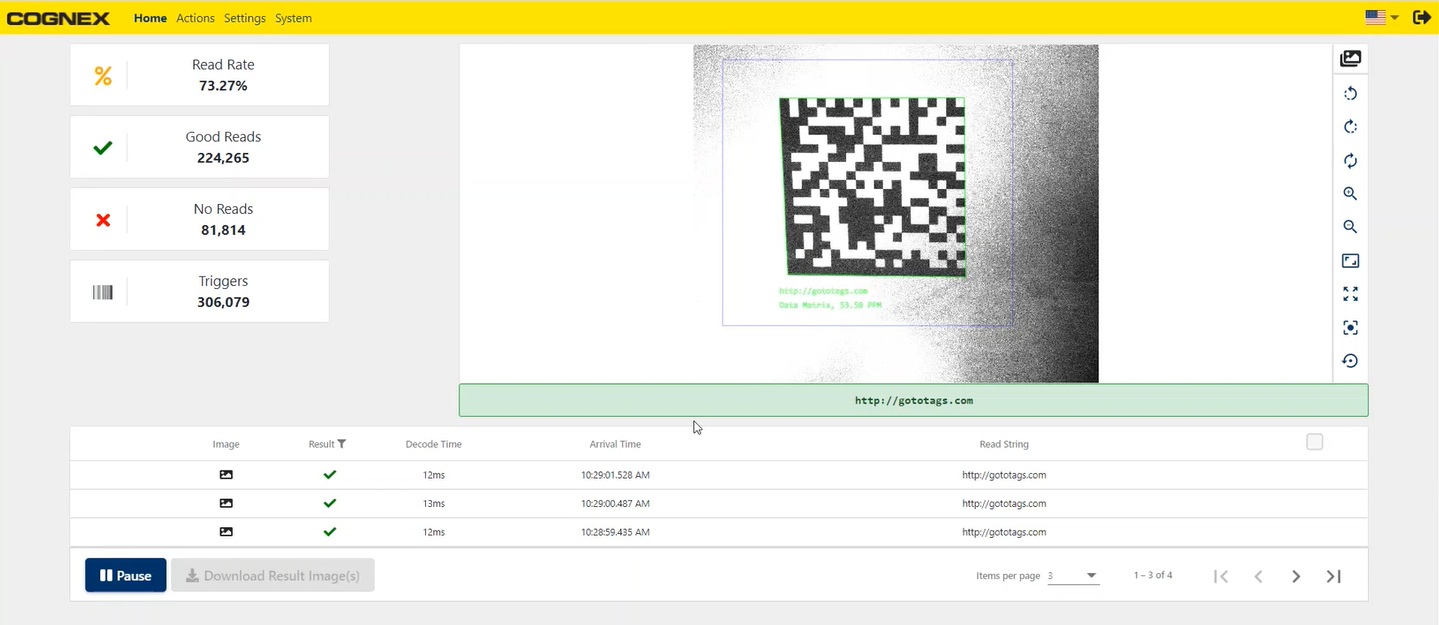Open the image of the 10:29:01.528 AM read
The image size is (1439, 625).
[x=226, y=475]
